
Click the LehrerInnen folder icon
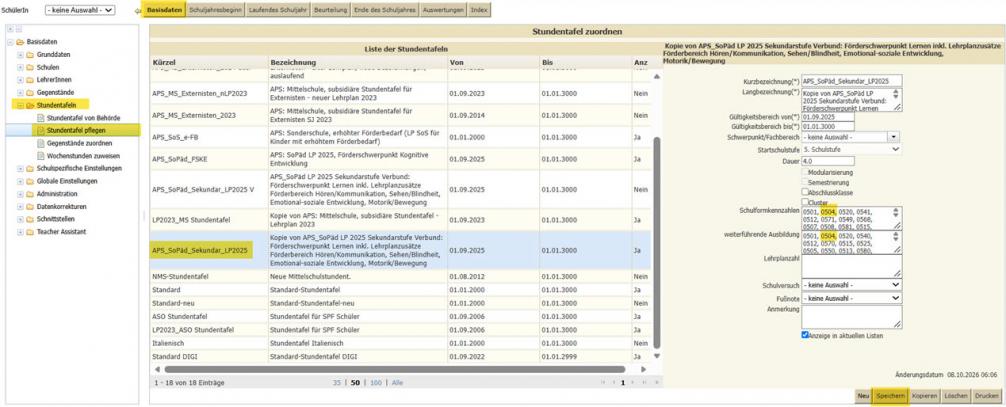pyautogui.click(x=30, y=80)
